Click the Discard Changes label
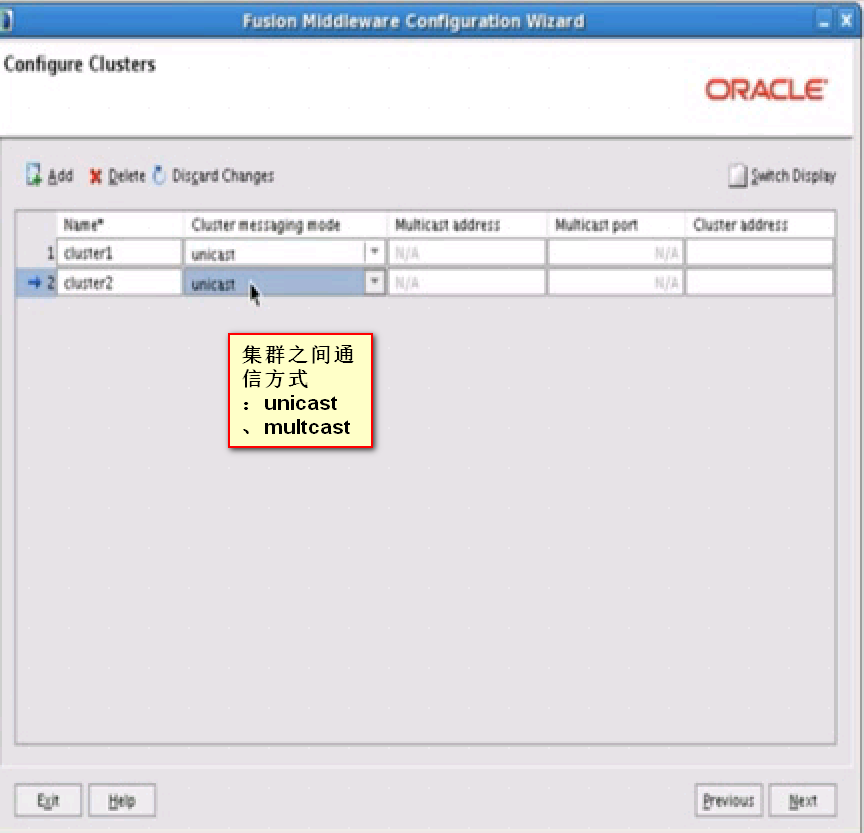Image resolution: width=864 pixels, height=833 pixels. tap(223, 176)
